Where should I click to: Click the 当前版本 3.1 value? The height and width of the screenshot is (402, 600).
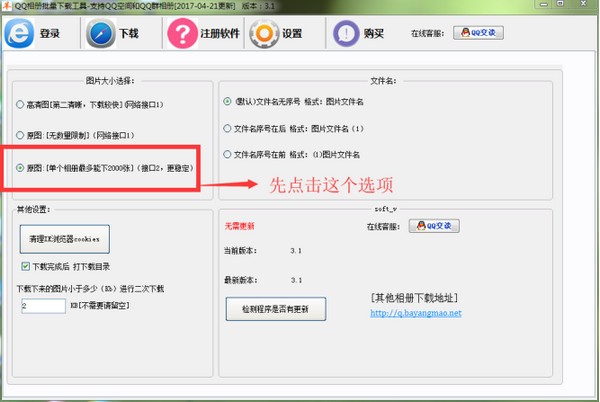point(296,251)
